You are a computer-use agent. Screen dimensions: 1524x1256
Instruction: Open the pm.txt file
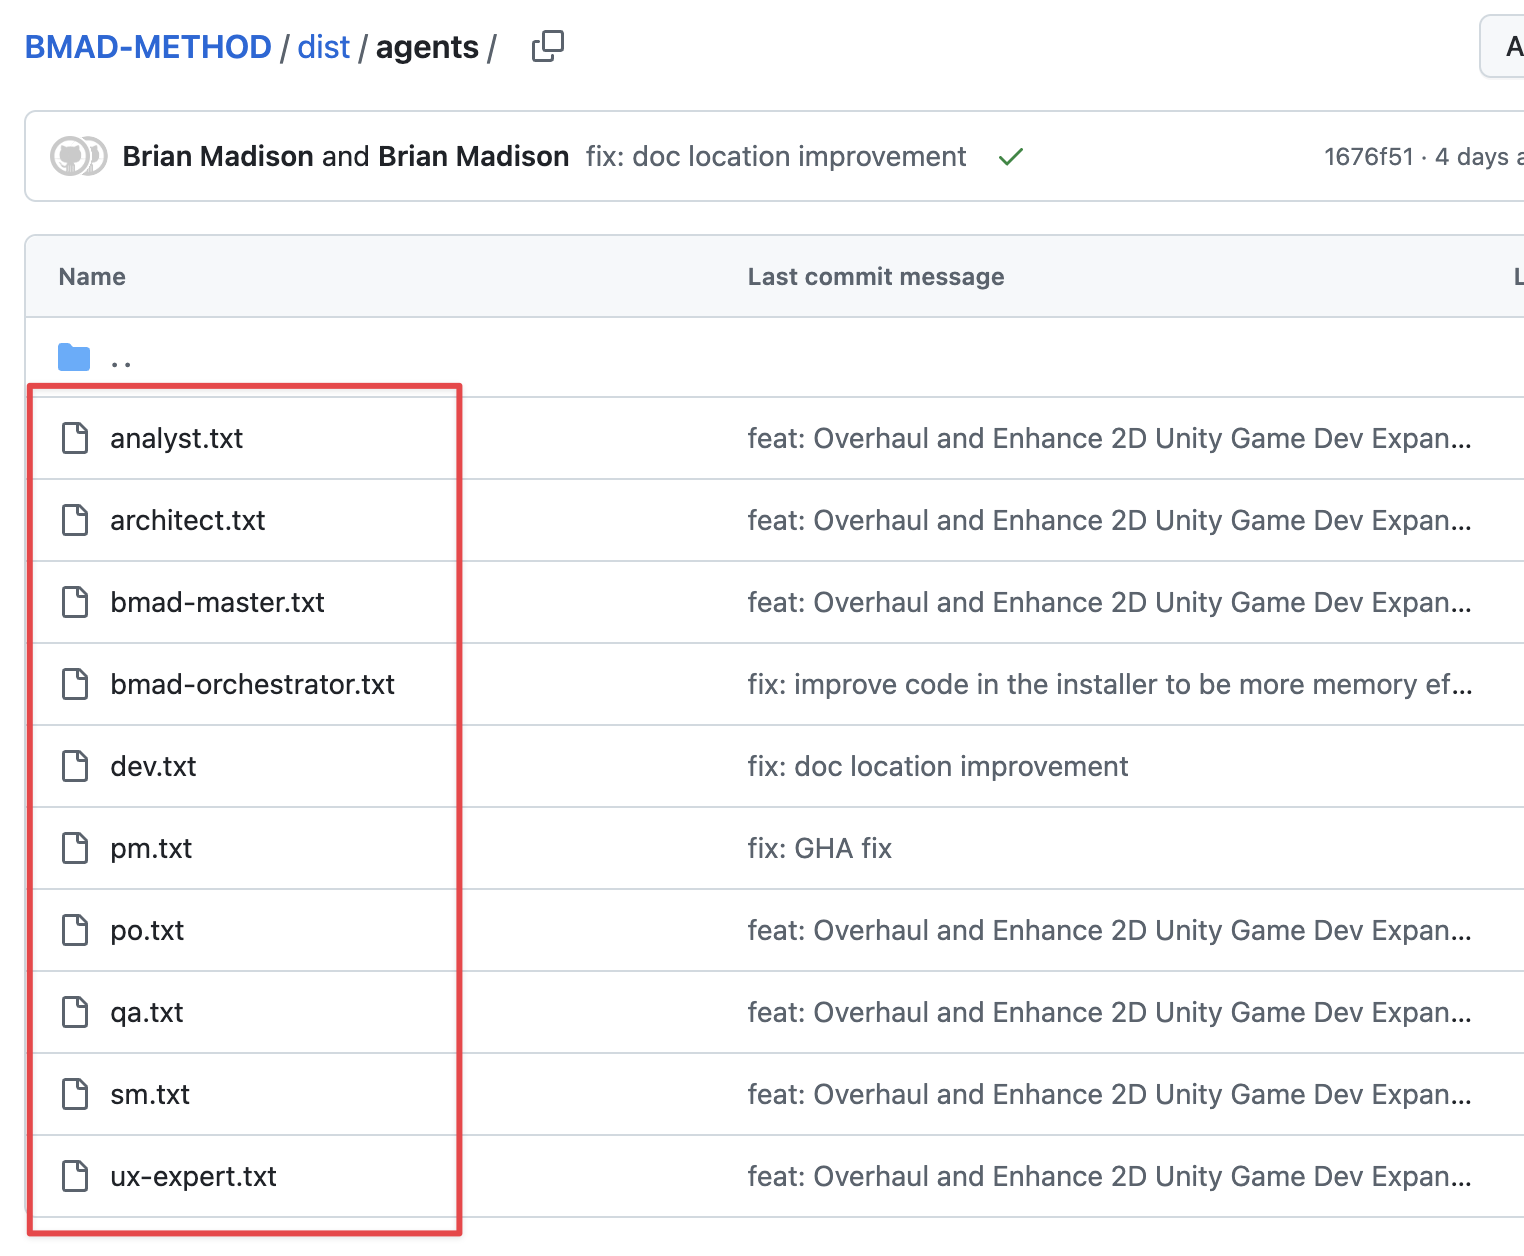(x=151, y=848)
